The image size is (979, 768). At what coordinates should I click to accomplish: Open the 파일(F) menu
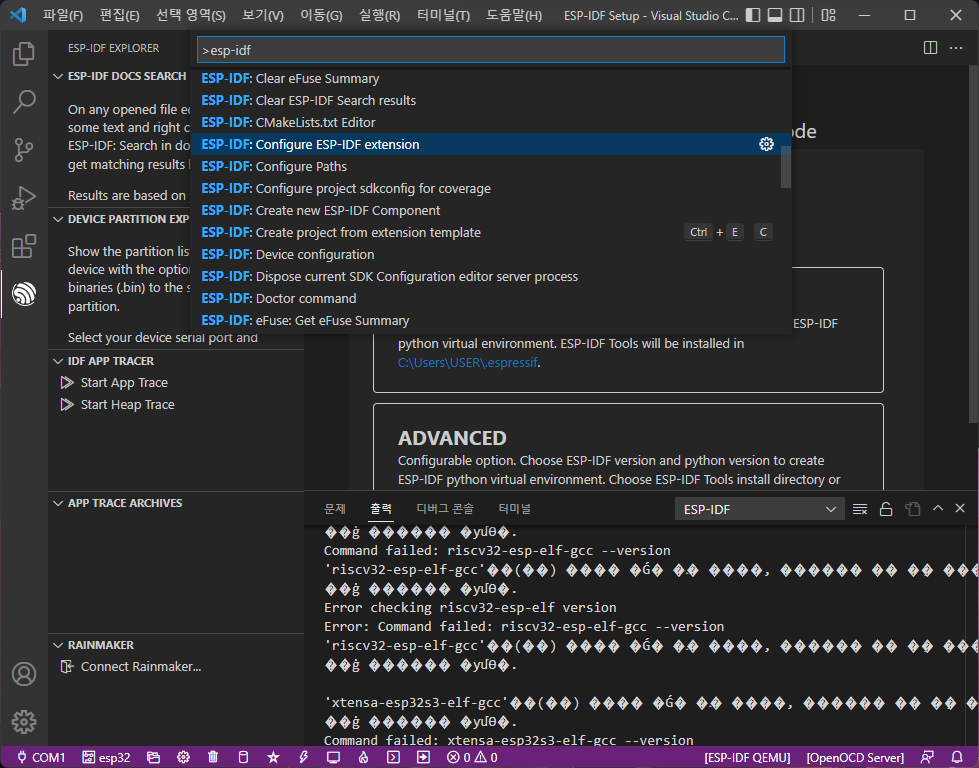click(62, 16)
